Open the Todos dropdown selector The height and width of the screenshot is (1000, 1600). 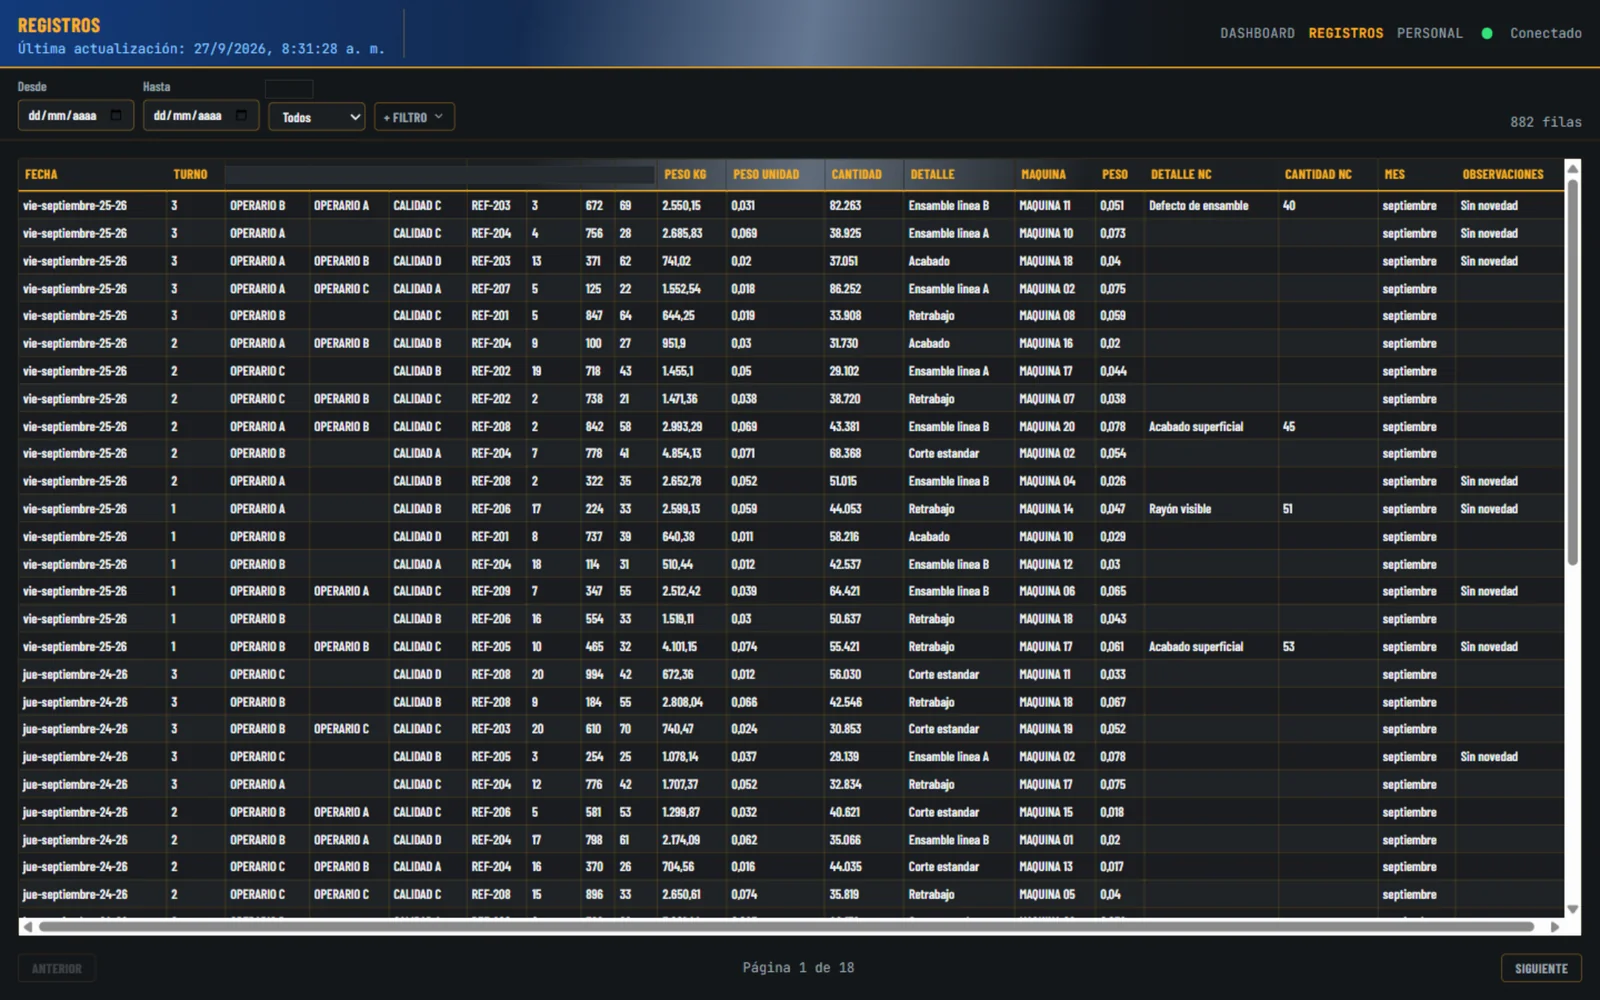(317, 117)
